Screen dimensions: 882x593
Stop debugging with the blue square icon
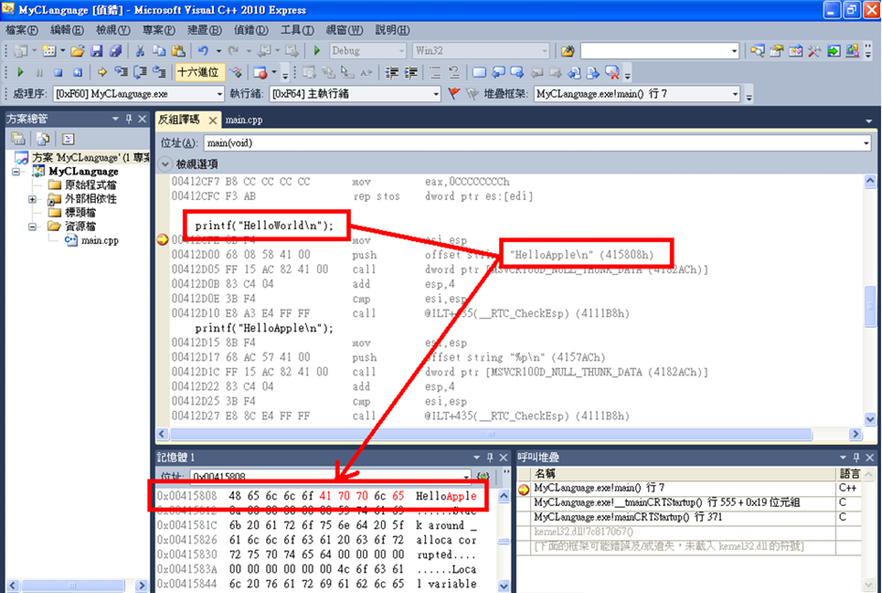click(x=58, y=73)
